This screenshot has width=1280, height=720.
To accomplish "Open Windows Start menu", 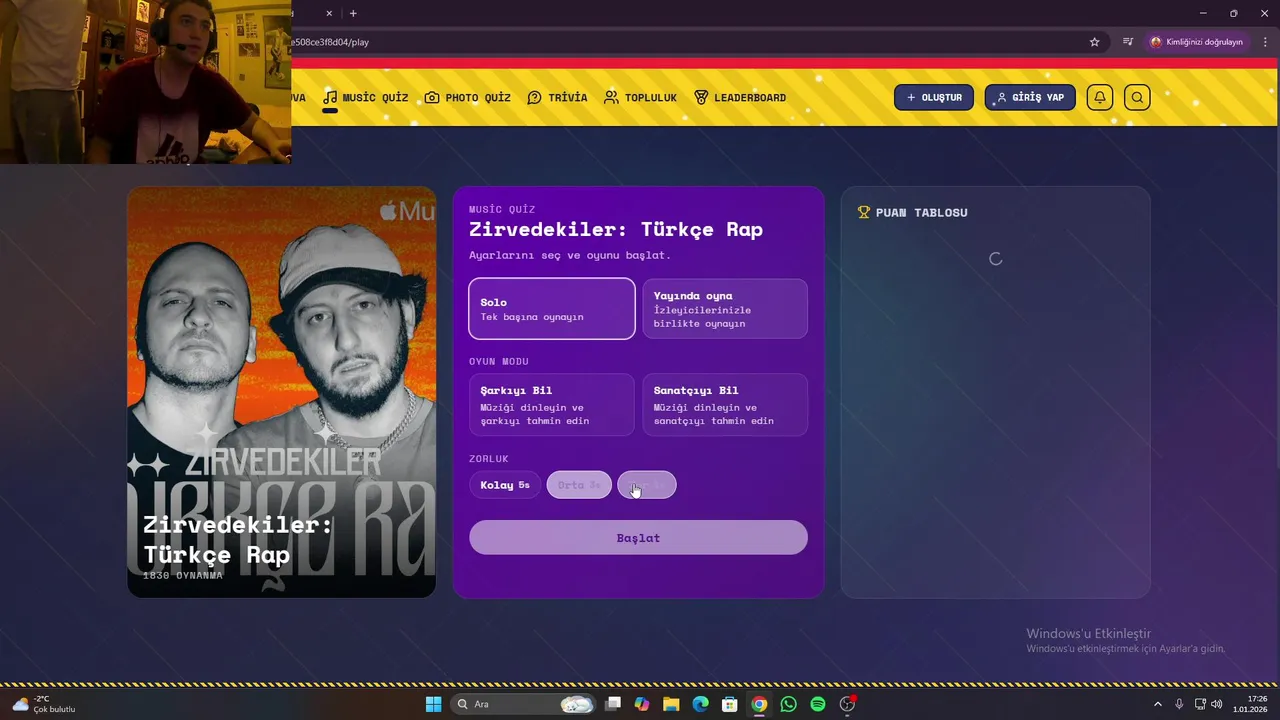I will tap(433, 704).
